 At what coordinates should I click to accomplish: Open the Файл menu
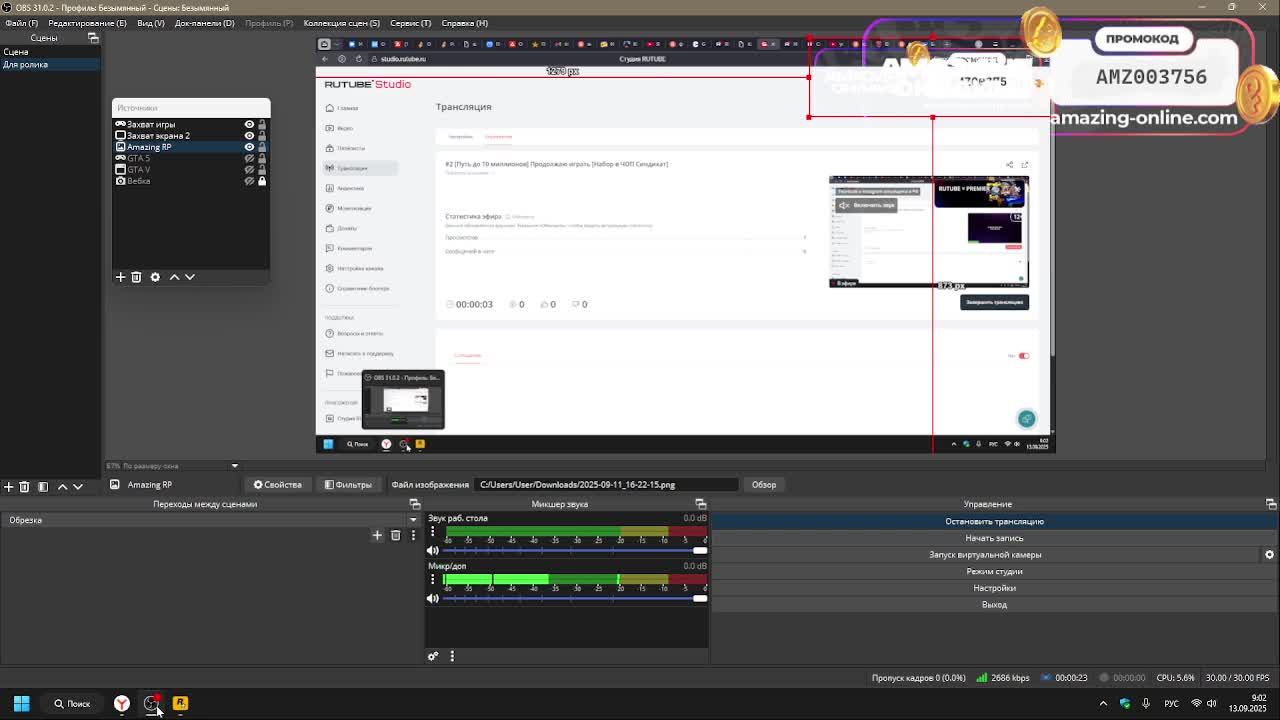click(x=21, y=23)
